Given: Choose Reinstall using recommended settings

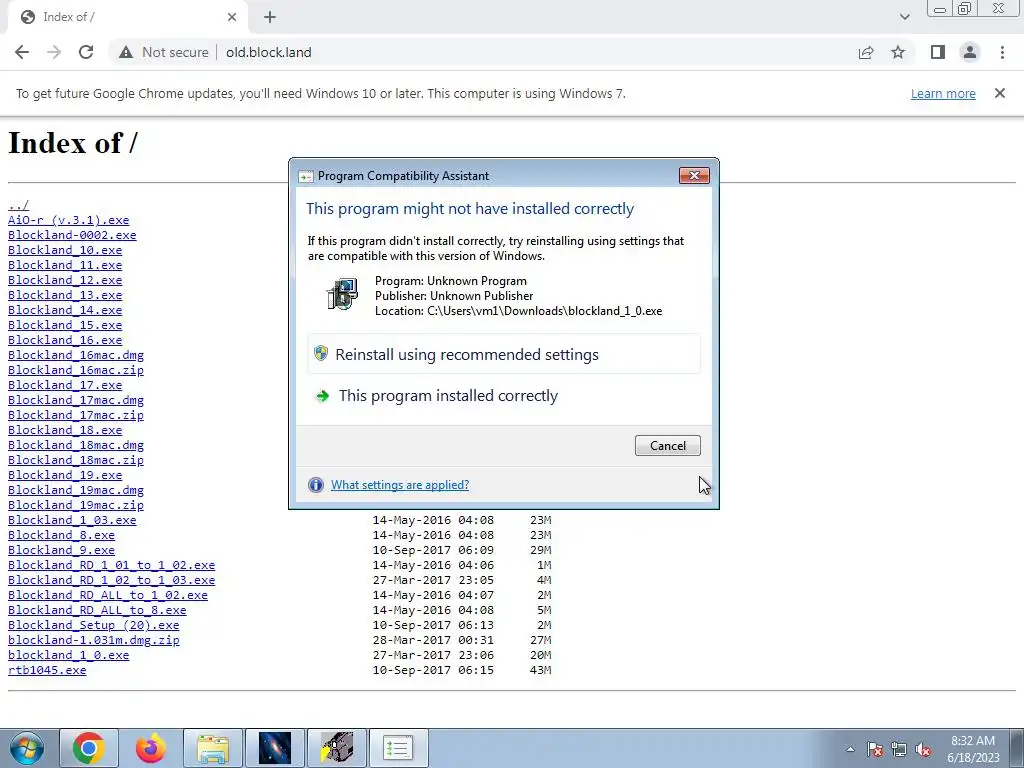Looking at the screenshot, I should coord(504,354).
